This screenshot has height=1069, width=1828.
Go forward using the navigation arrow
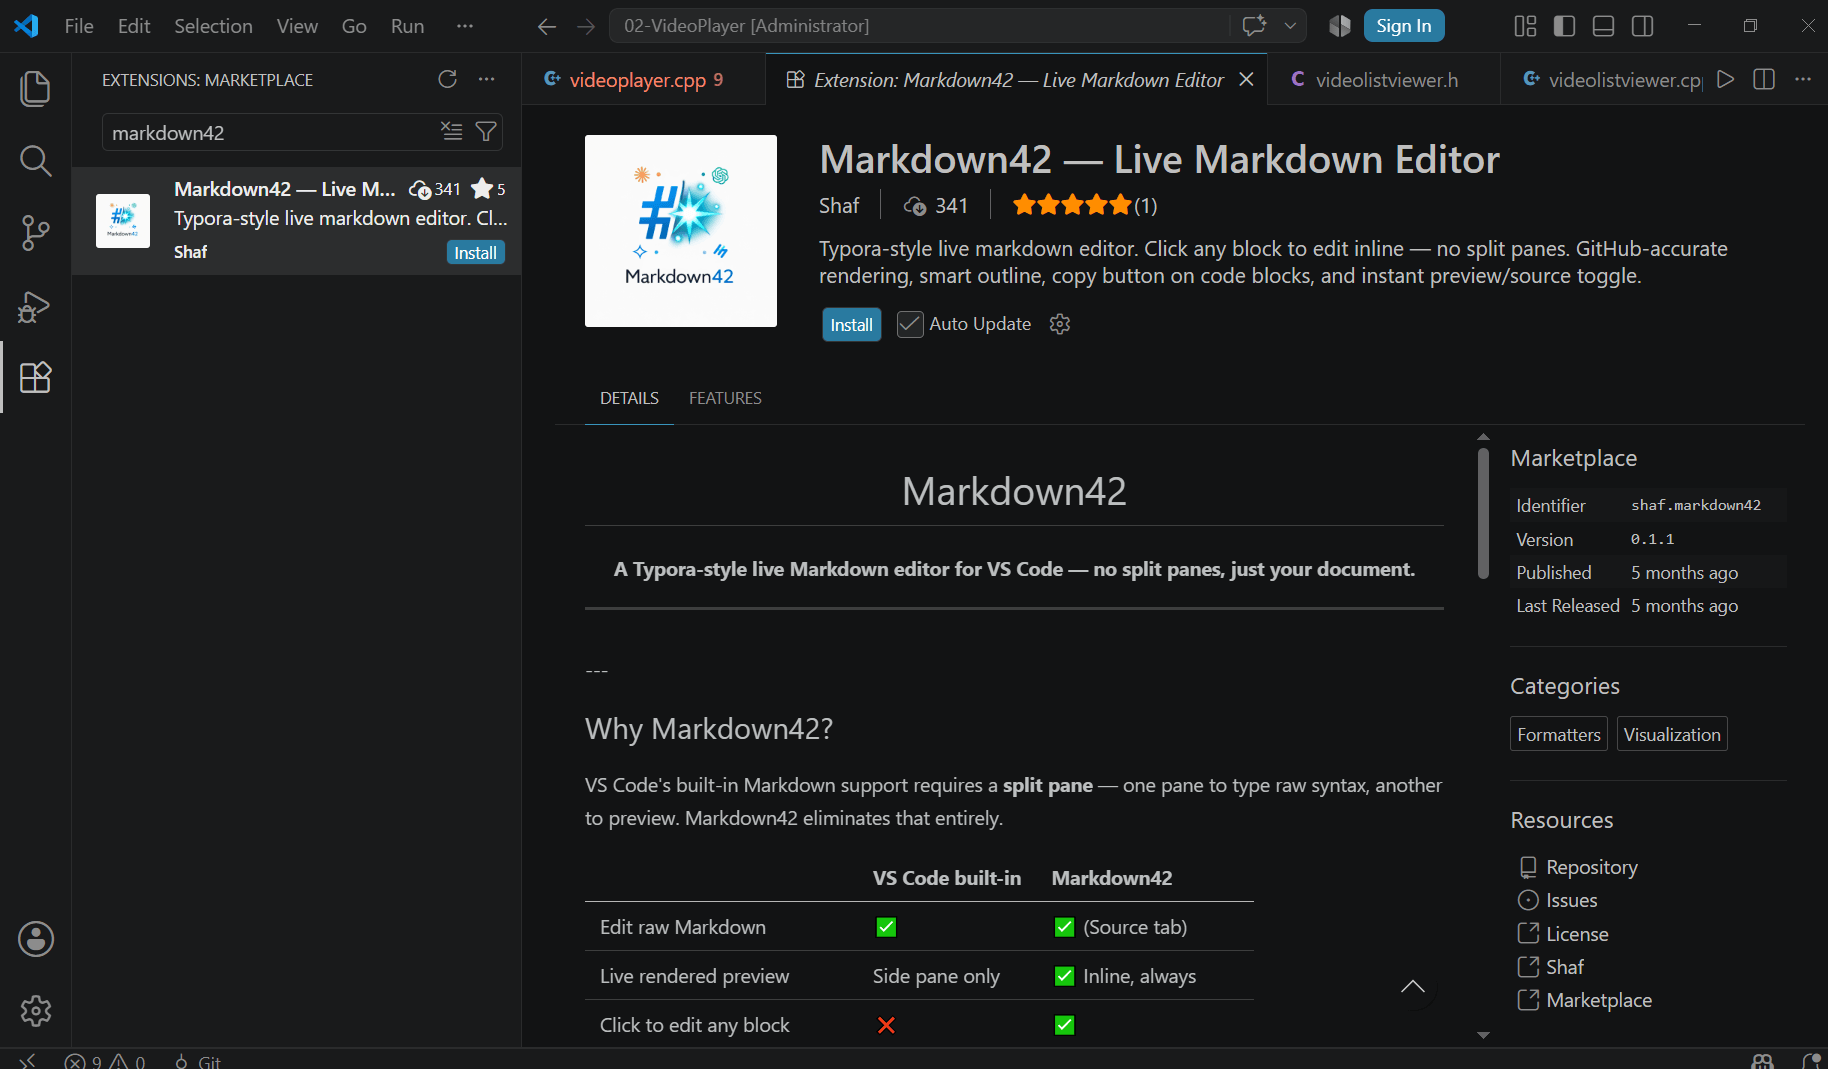click(586, 26)
